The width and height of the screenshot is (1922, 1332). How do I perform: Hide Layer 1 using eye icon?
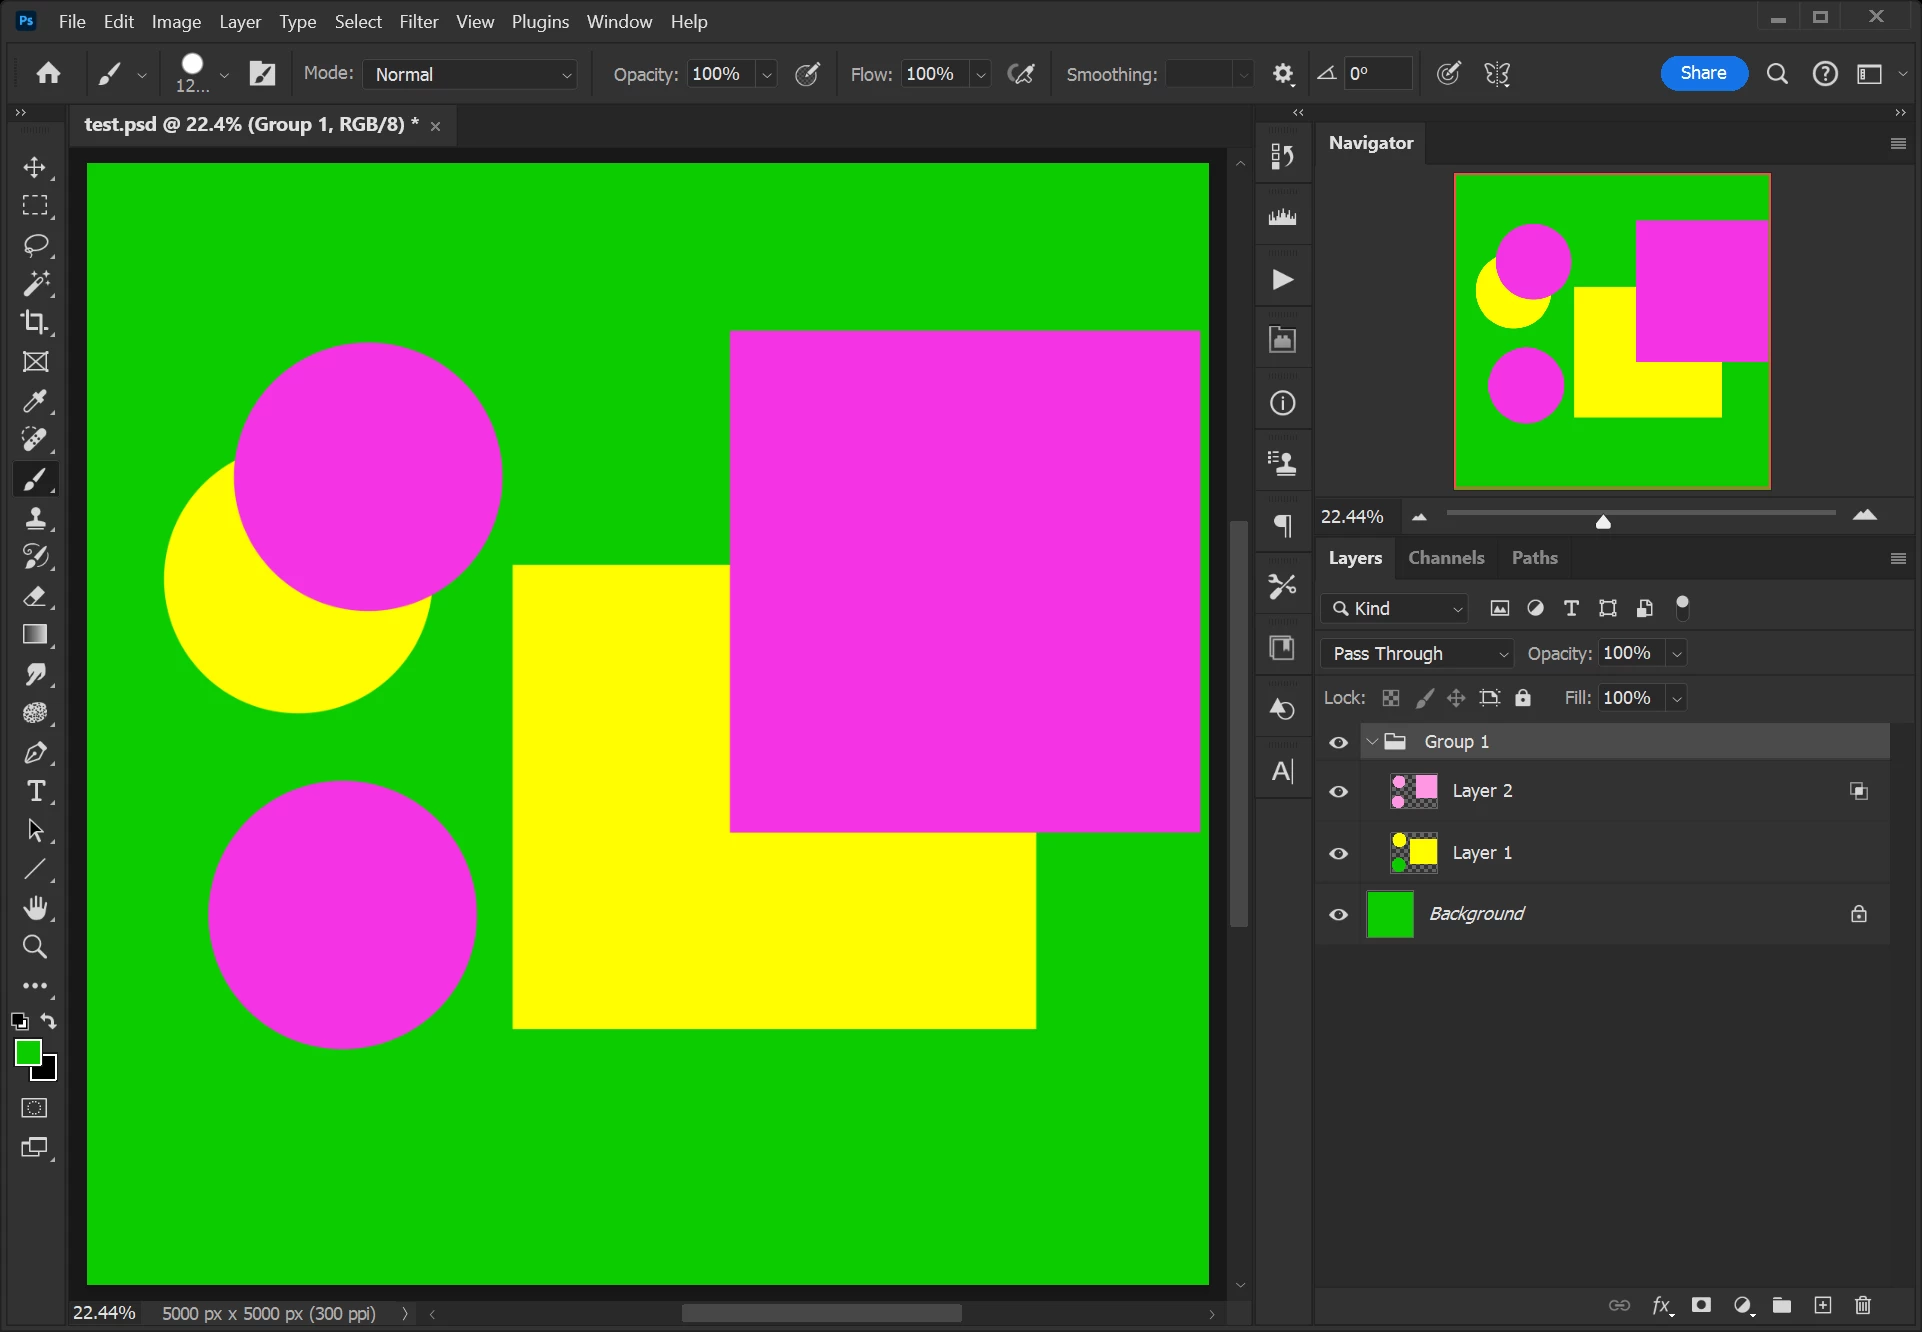tap(1338, 853)
